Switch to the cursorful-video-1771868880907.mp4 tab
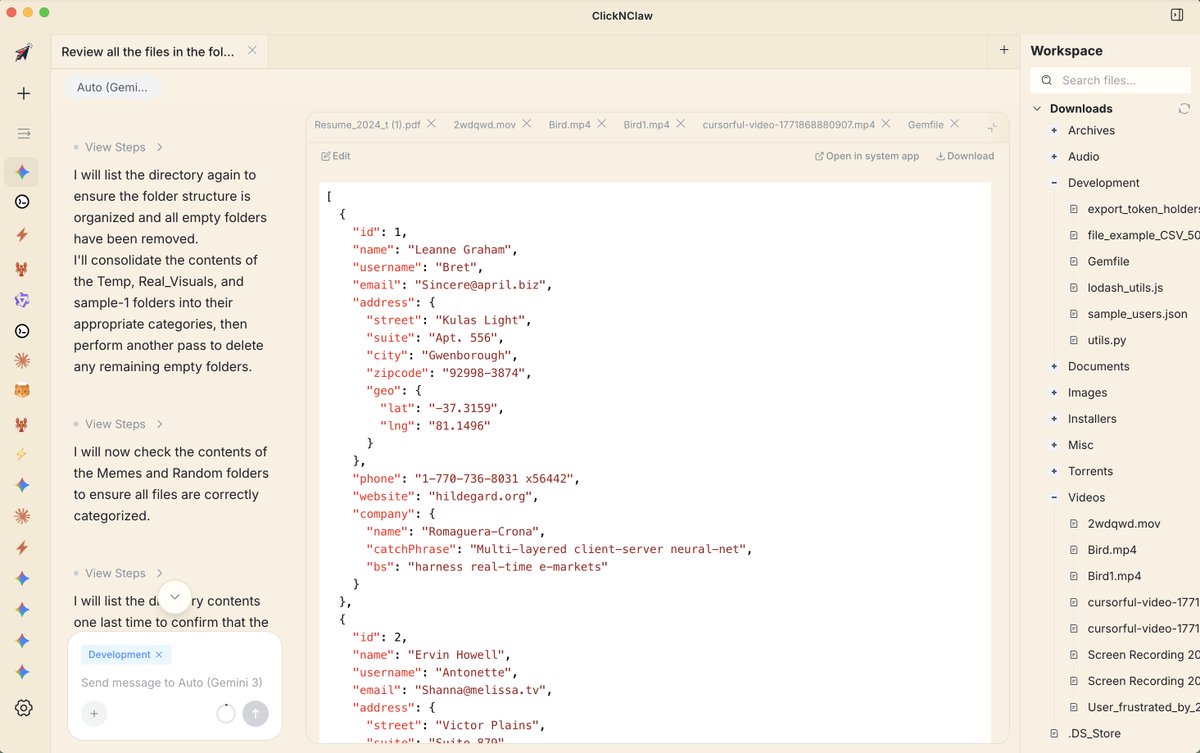 click(x=788, y=125)
